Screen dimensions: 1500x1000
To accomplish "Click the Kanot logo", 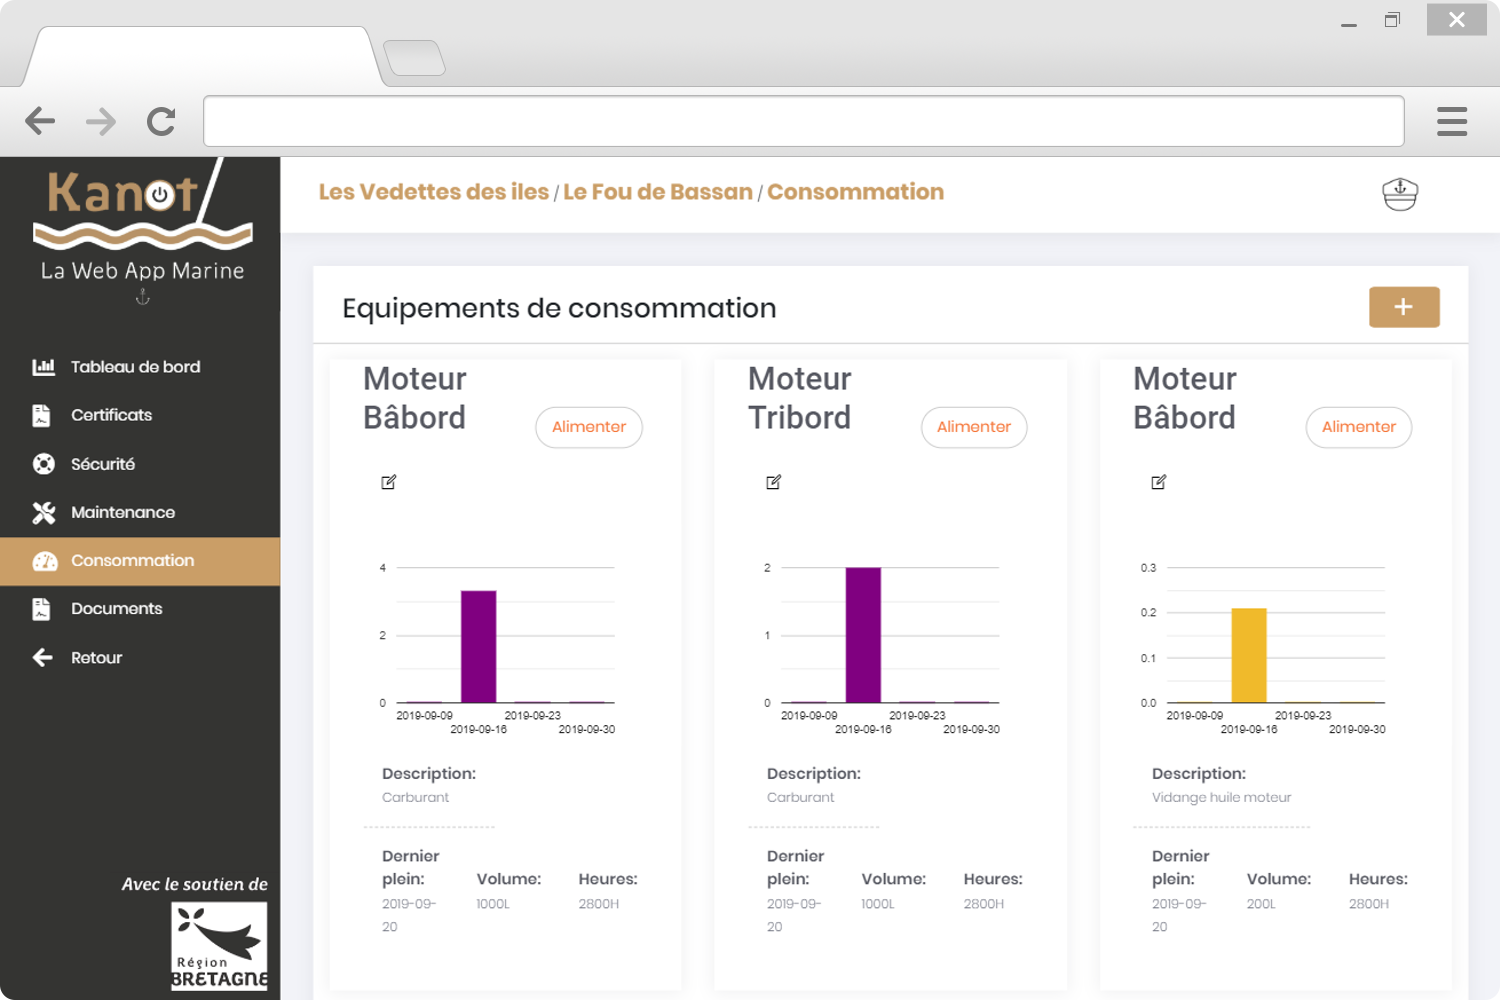I will point(143,207).
